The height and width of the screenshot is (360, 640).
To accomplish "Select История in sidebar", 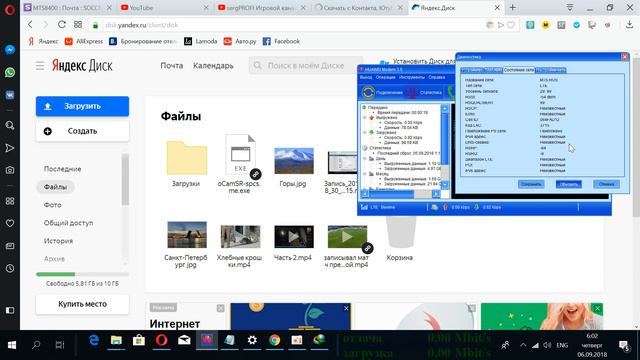I will click(58, 241).
